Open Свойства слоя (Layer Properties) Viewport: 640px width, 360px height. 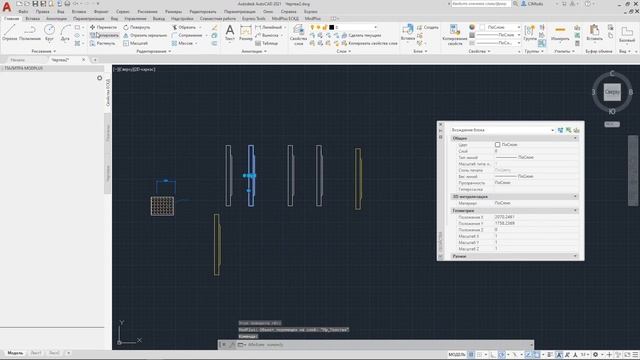[298, 34]
